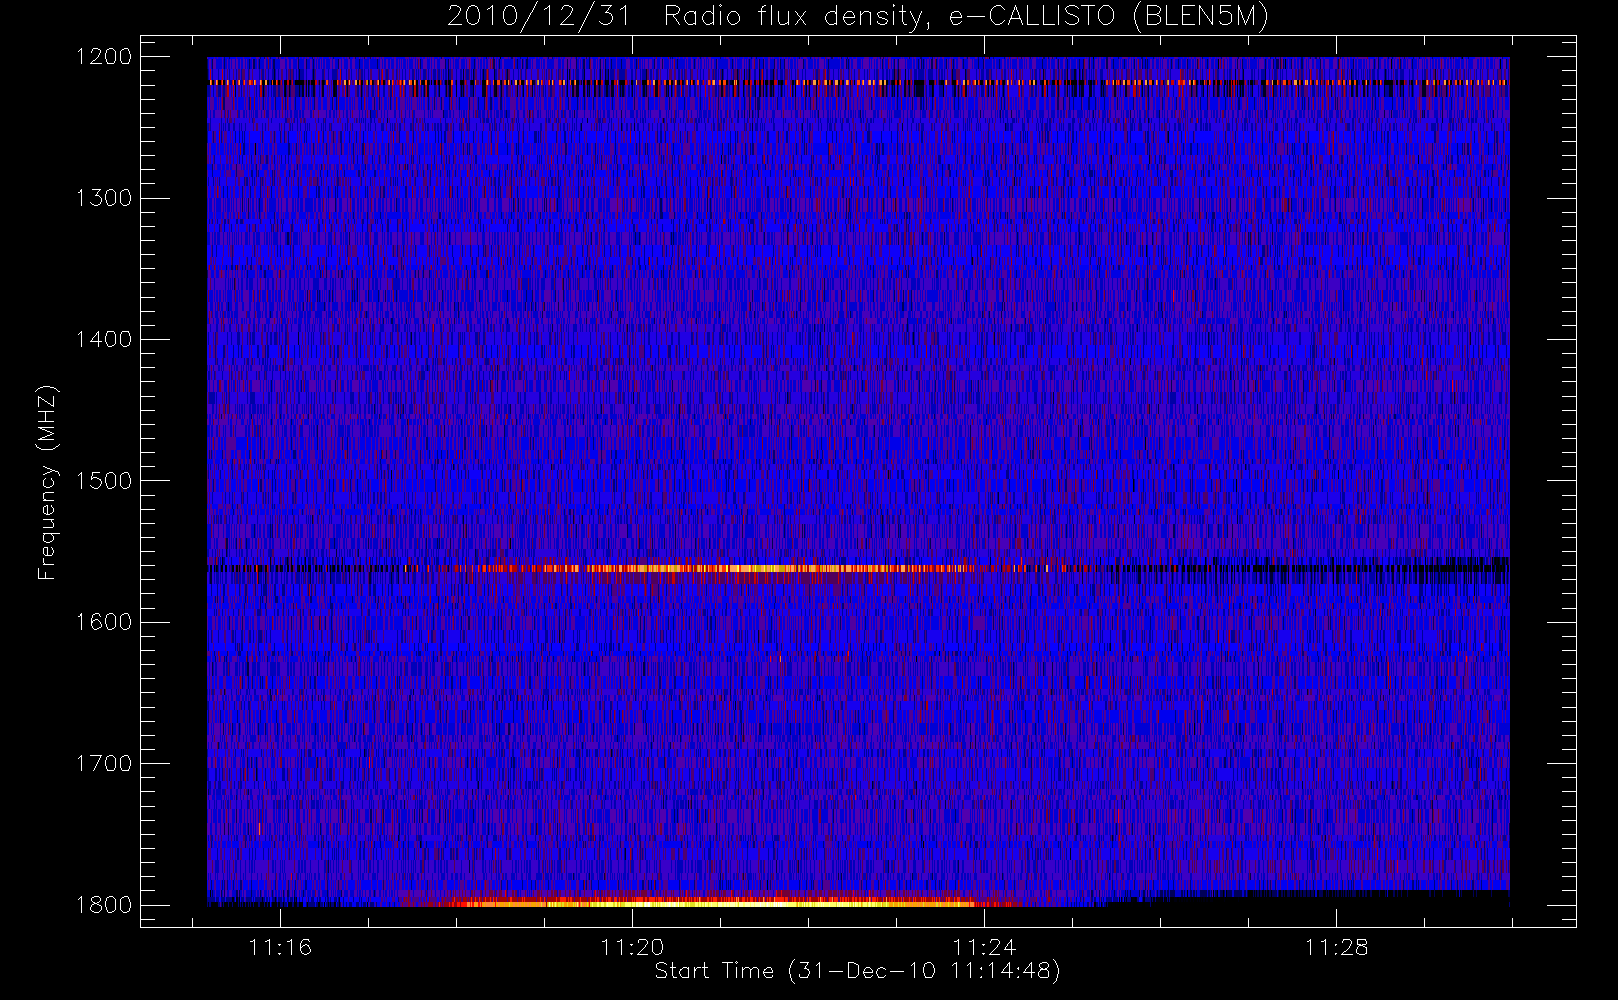Screen dimensions: 1618x1000
Task: Click the 11:28 time tick label
Action: pos(1336,947)
